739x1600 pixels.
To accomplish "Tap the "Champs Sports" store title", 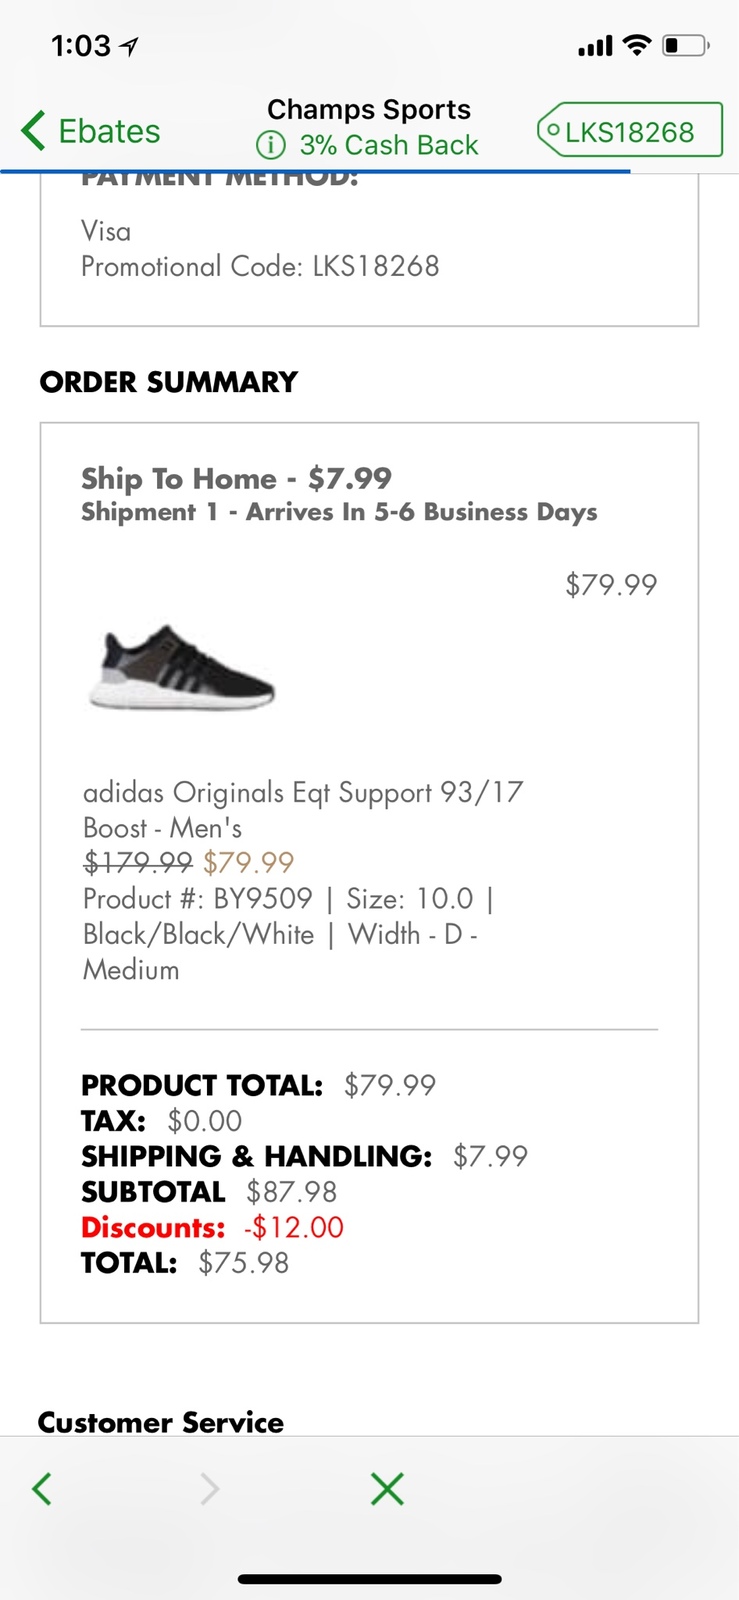I will pos(369,110).
